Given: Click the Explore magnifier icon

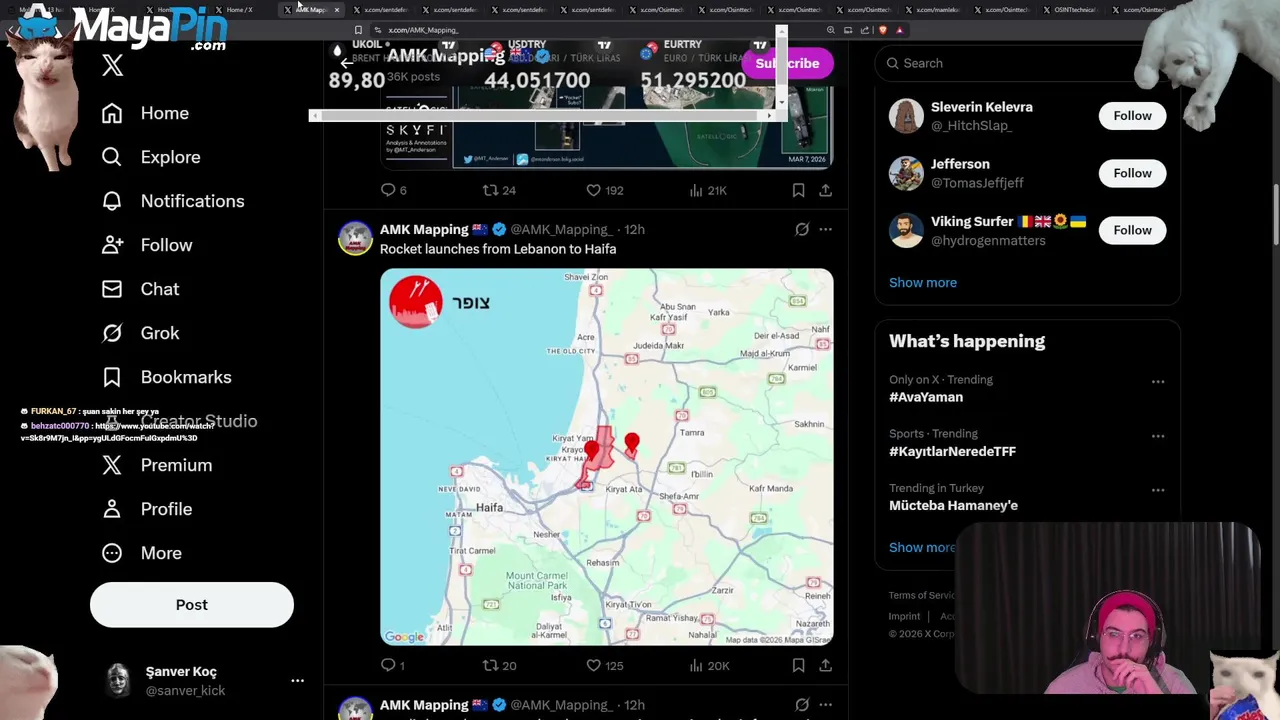Looking at the screenshot, I should tap(112, 157).
